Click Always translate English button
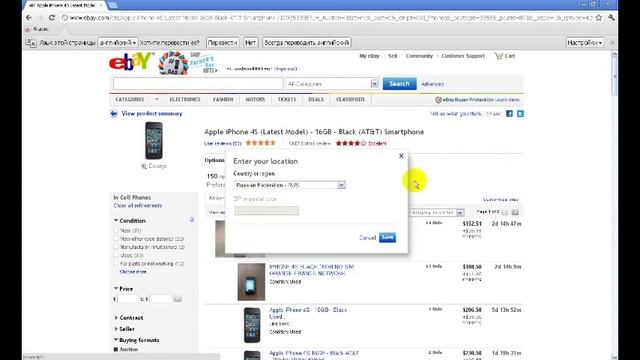The width and height of the screenshot is (640, 360). point(307,42)
